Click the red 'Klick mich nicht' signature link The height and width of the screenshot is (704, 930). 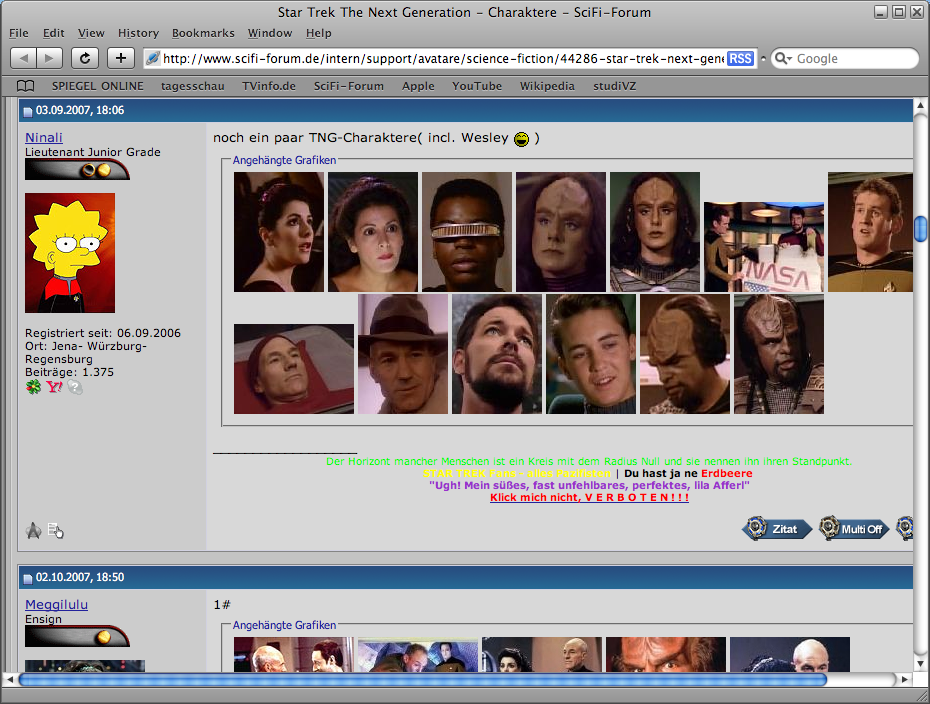tap(589, 497)
